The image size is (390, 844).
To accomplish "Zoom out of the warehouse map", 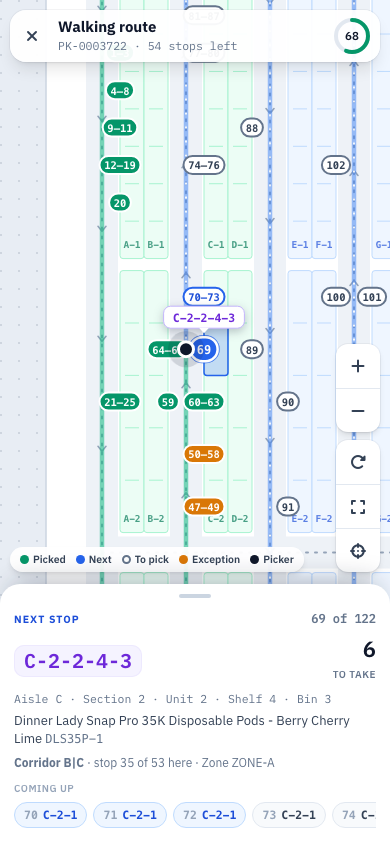I will [358, 411].
